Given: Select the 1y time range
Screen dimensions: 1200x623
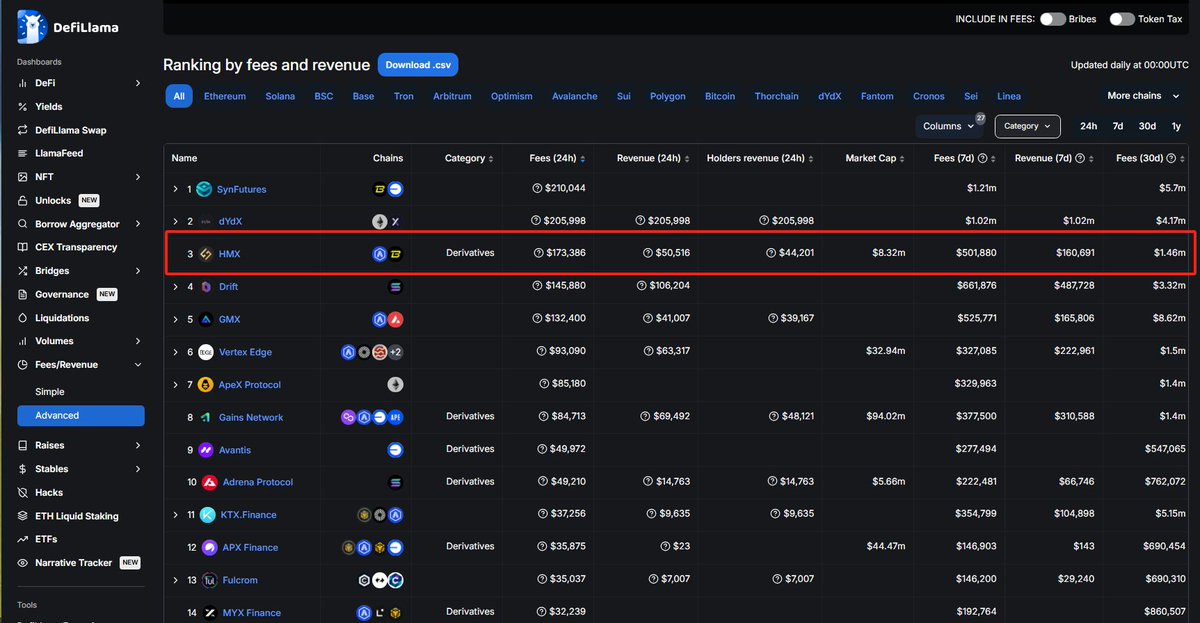Looking at the screenshot, I should coord(1176,126).
